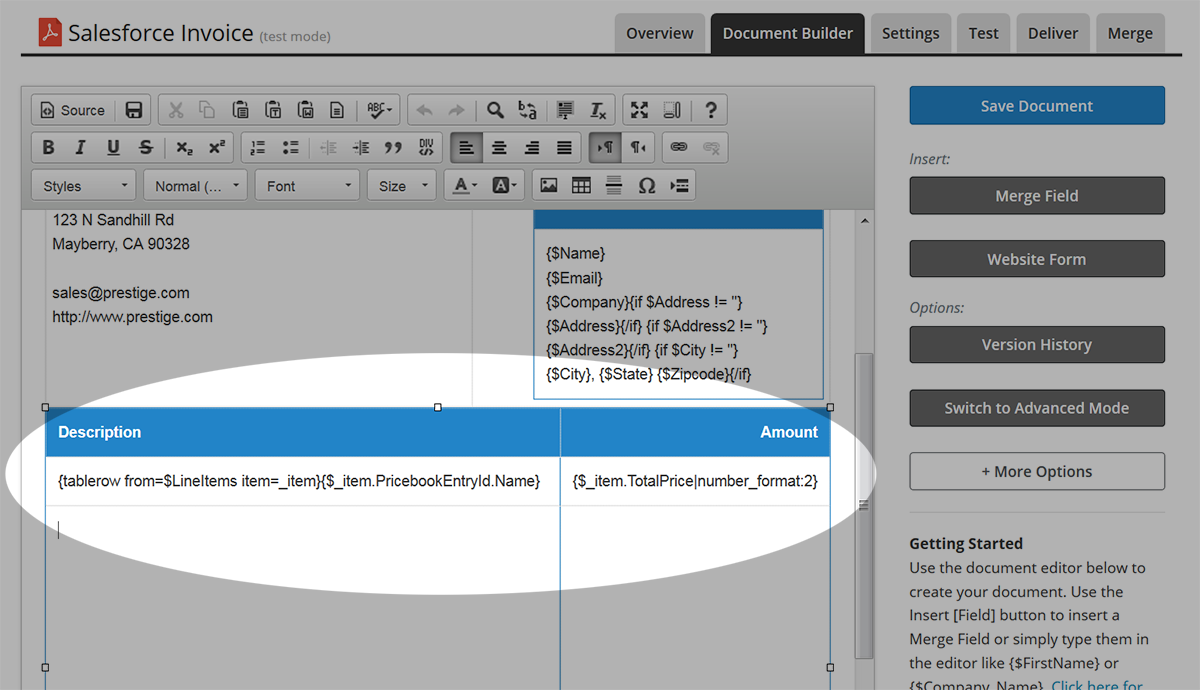The width and height of the screenshot is (1200, 690).
Task: Set text direction left to right
Action: 605,147
